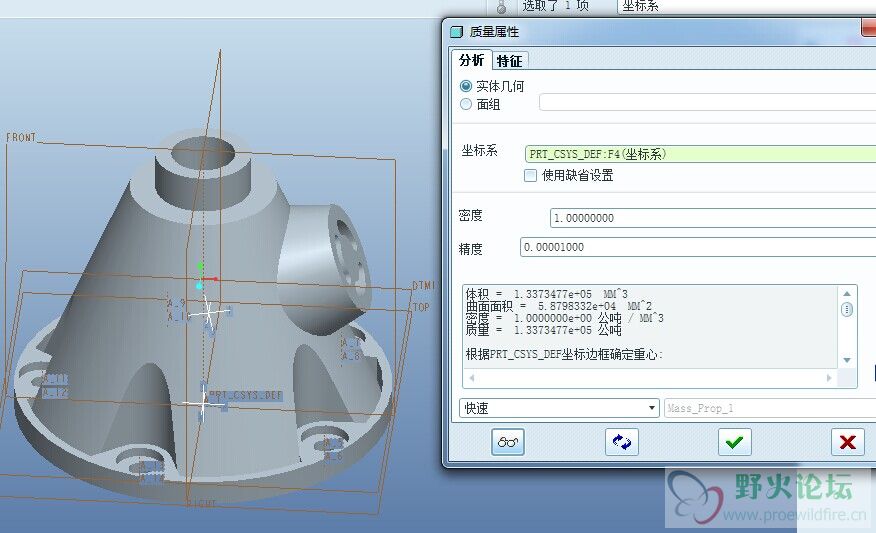Screen dimensions: 876x533
Task: Switch to the 特征 tab
Action: tap(509, 61)
